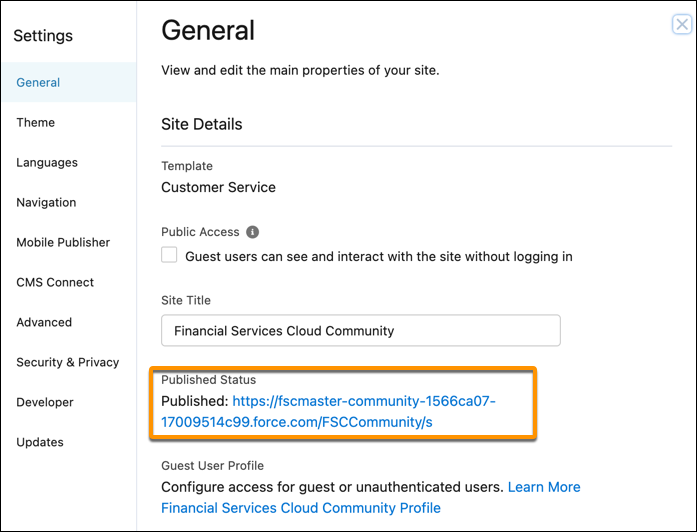Click the Site Title input field
The width and height of the screenshot is (697, 532).
[361, 330]
